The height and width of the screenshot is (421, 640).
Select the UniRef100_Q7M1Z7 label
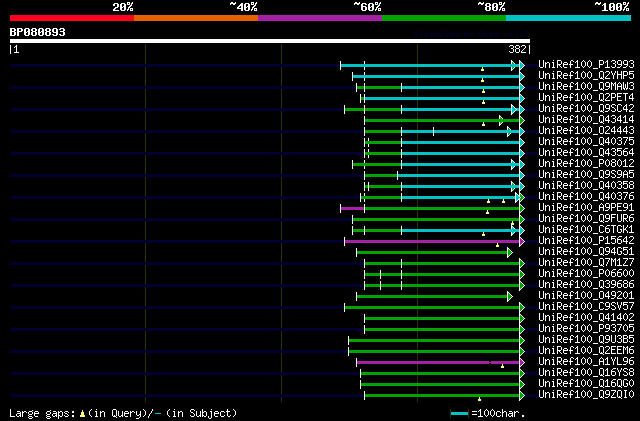(x=586, y=263)
